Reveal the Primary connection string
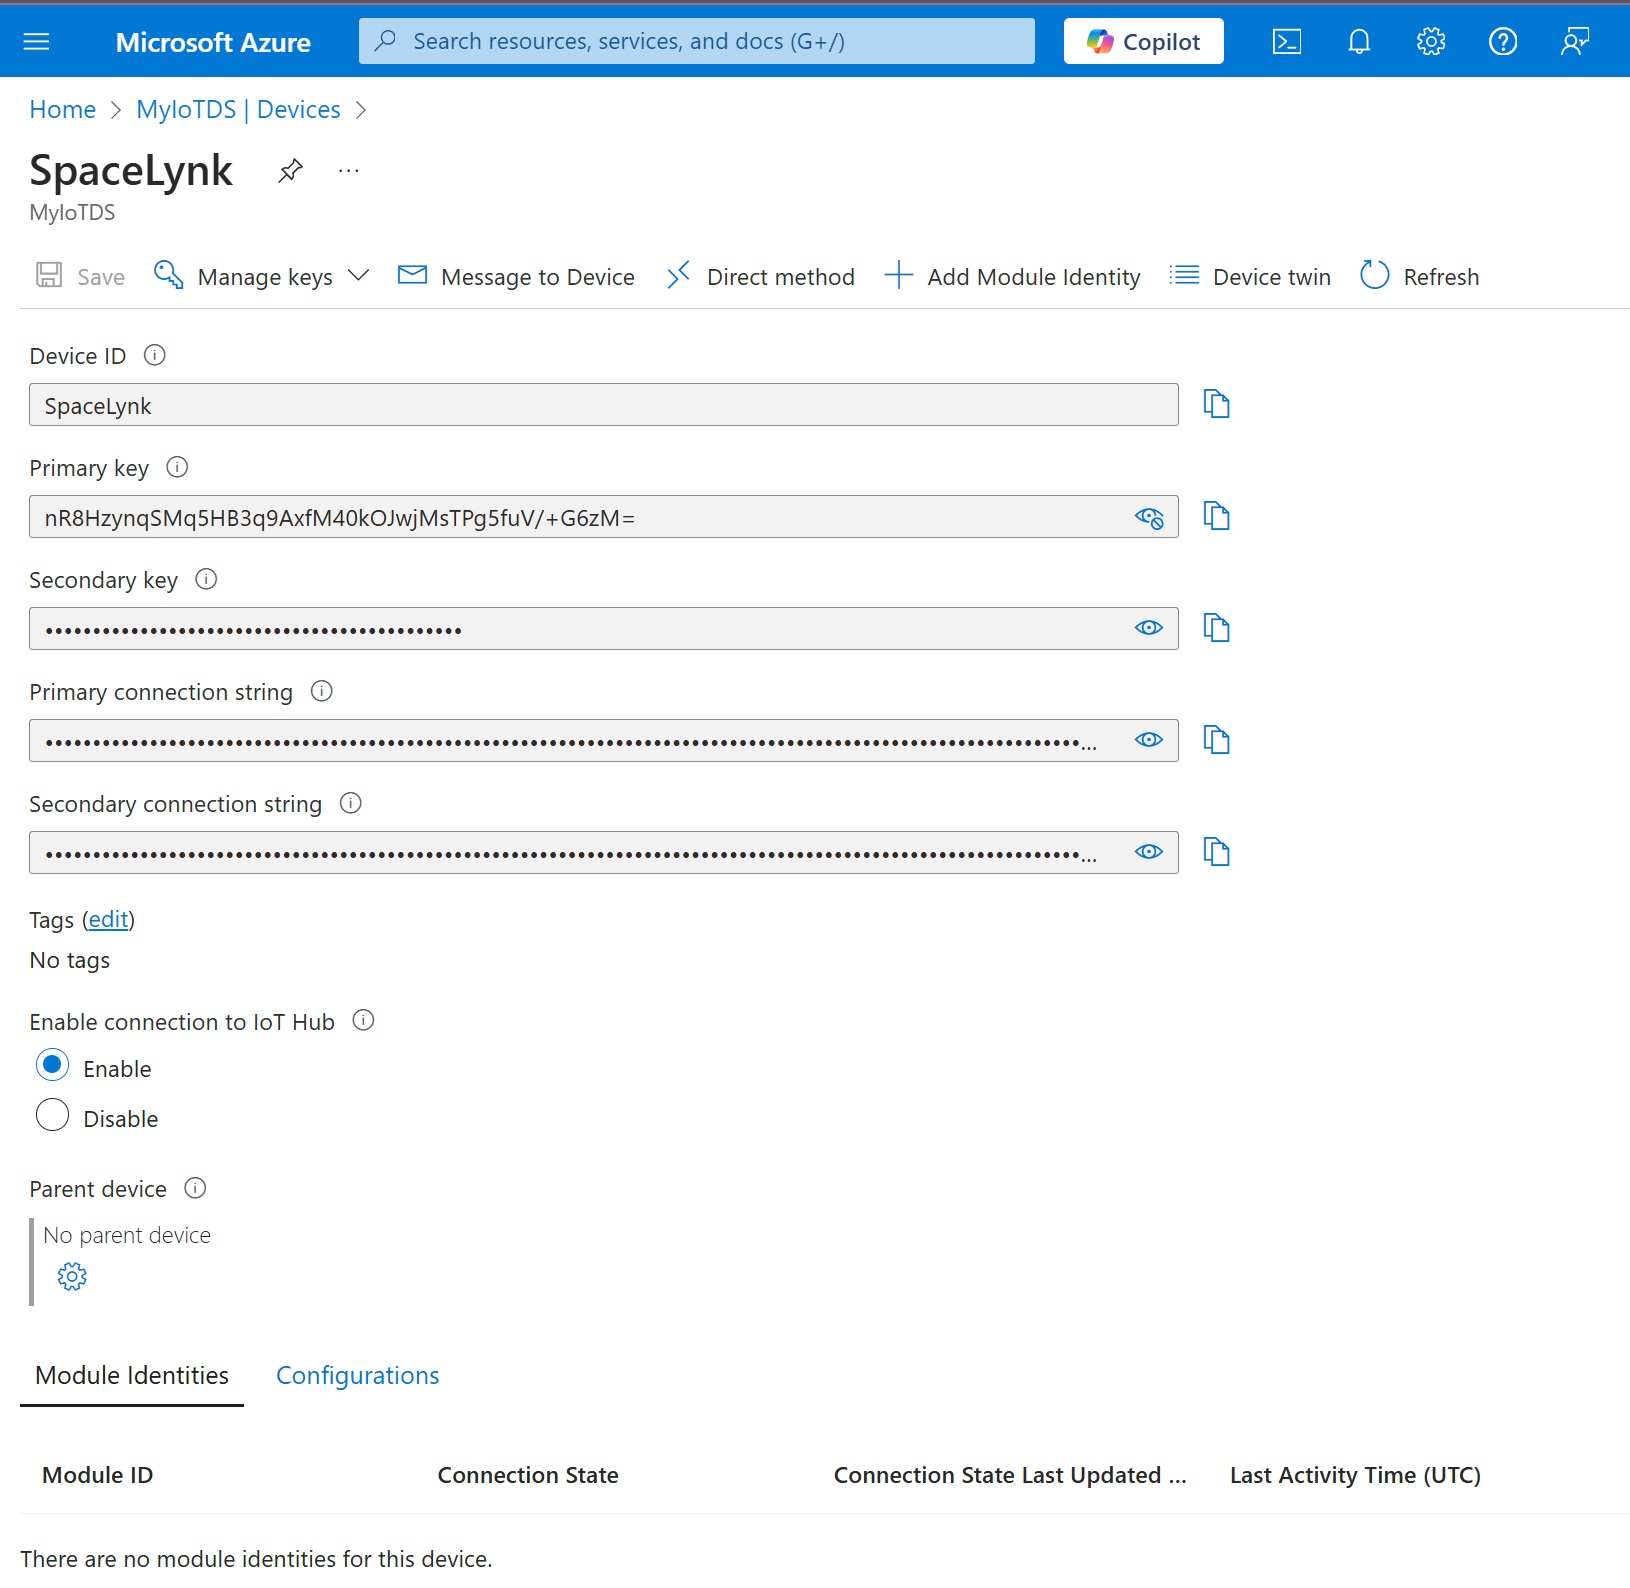1630x1588 pixels. pyautogui.click(x=1149, y=740)
